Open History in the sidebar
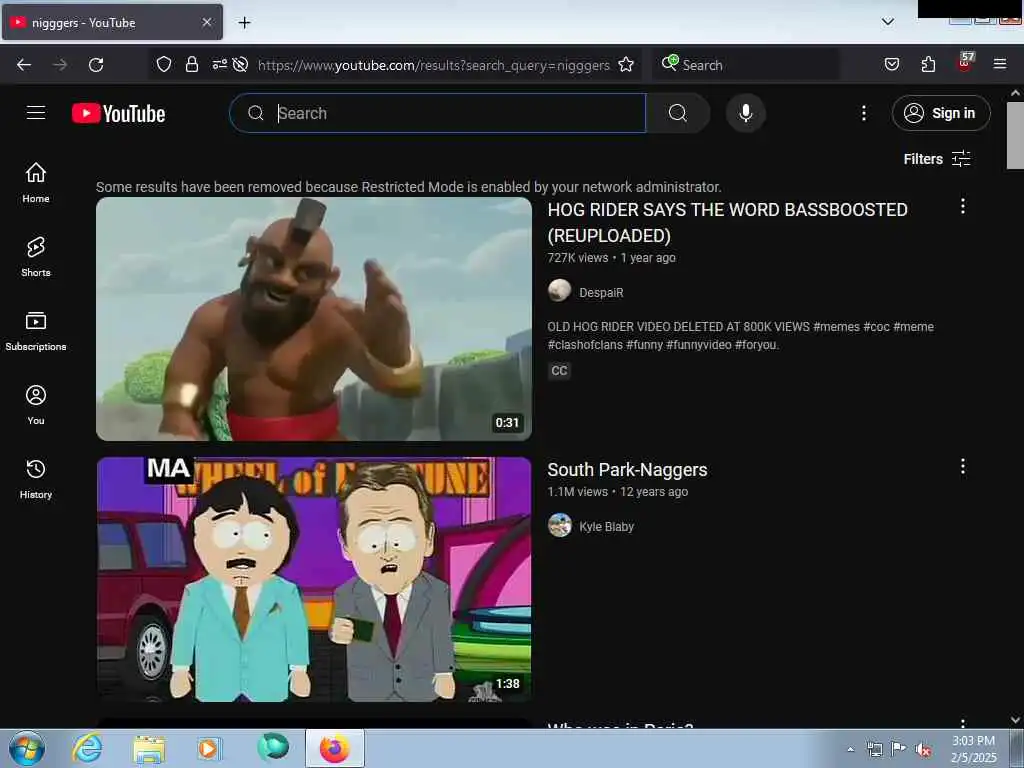1024x768 pixels. point(36,479)
